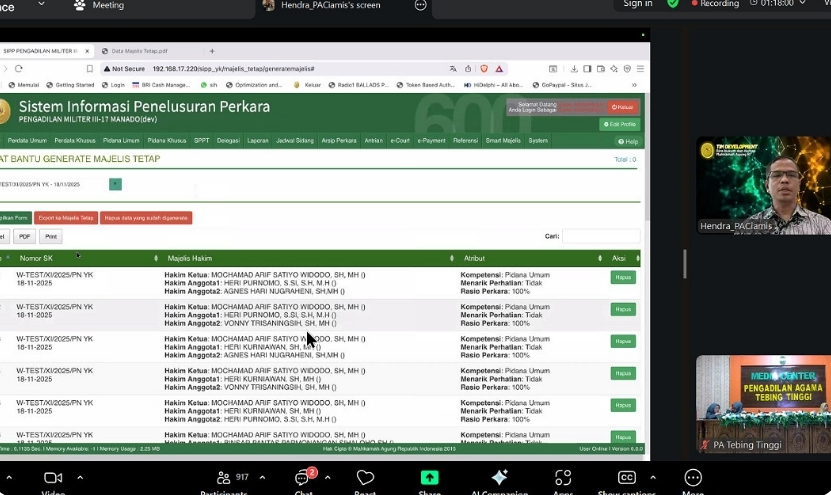
Task: Expand the Video options arrow
Action: 79,477
